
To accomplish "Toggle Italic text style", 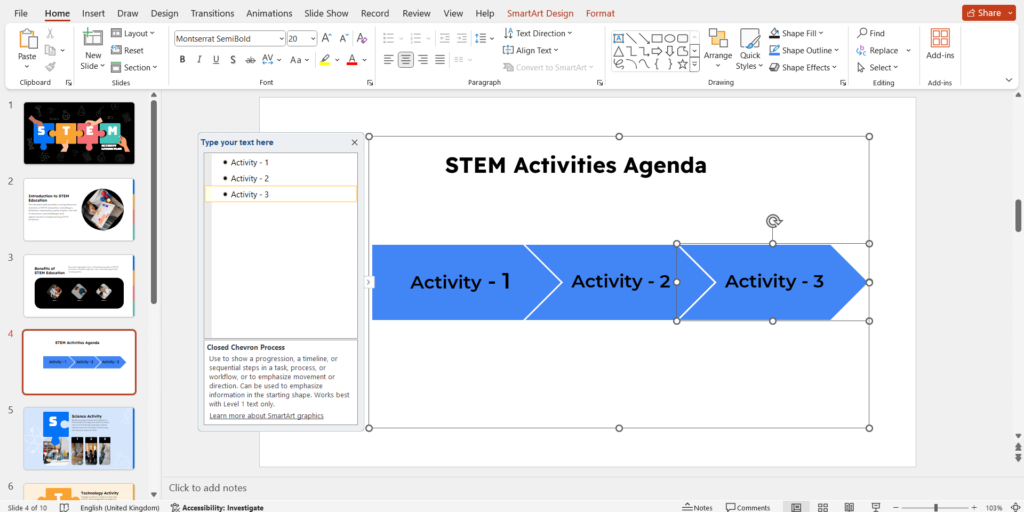I will [201, 60].
